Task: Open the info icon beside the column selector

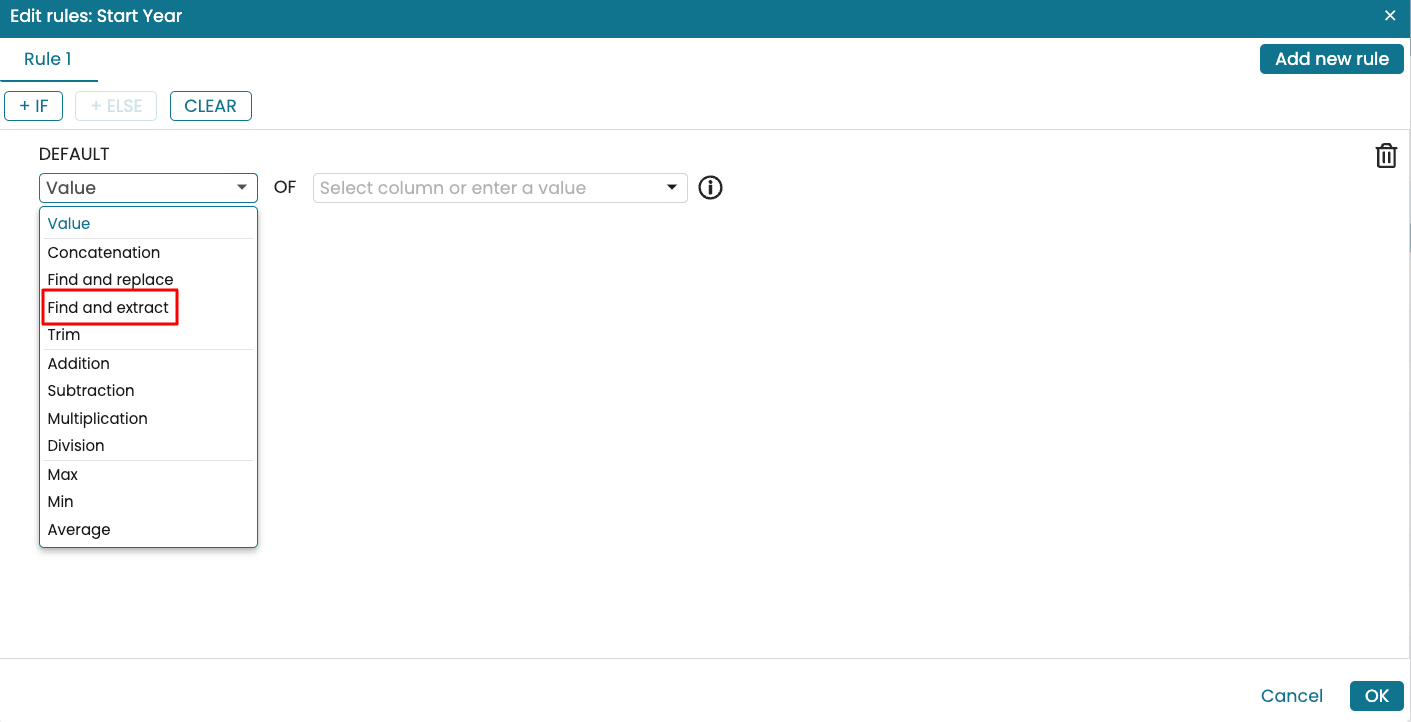Action: point(710,188)
